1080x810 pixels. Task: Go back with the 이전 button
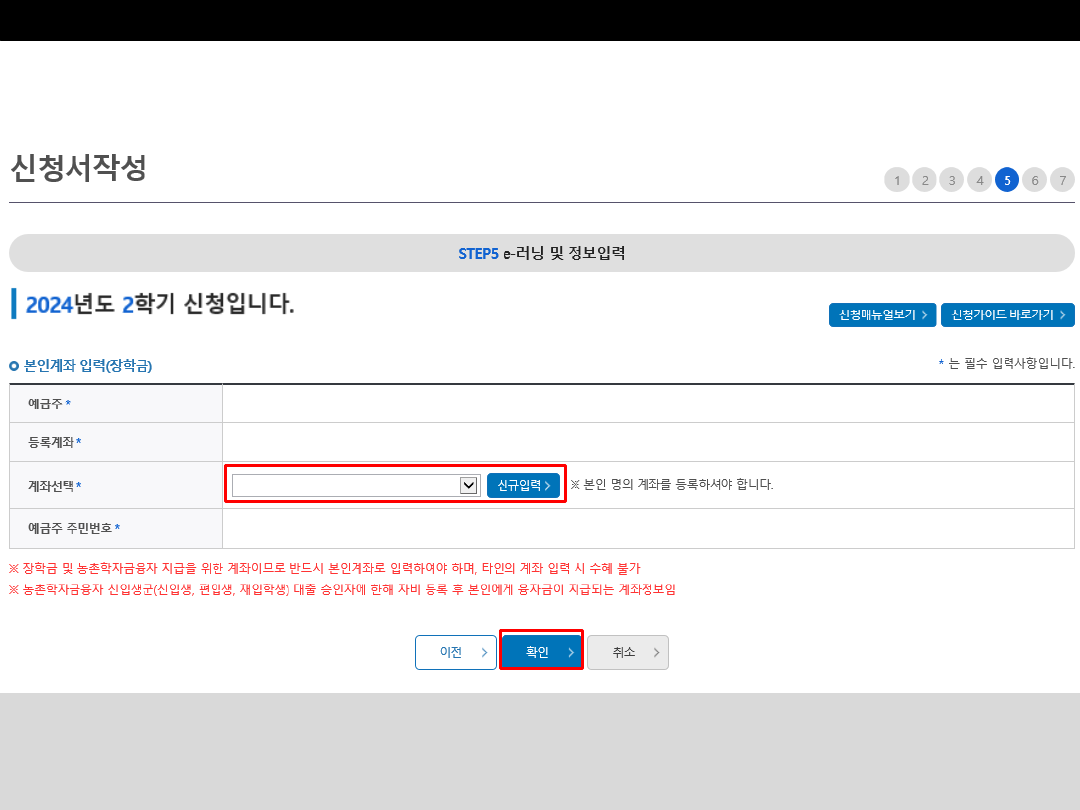pos(456,652)
